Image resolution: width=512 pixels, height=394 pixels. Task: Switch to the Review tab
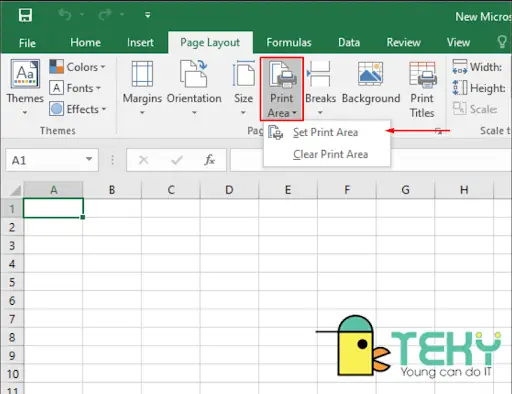pos(403,42)
